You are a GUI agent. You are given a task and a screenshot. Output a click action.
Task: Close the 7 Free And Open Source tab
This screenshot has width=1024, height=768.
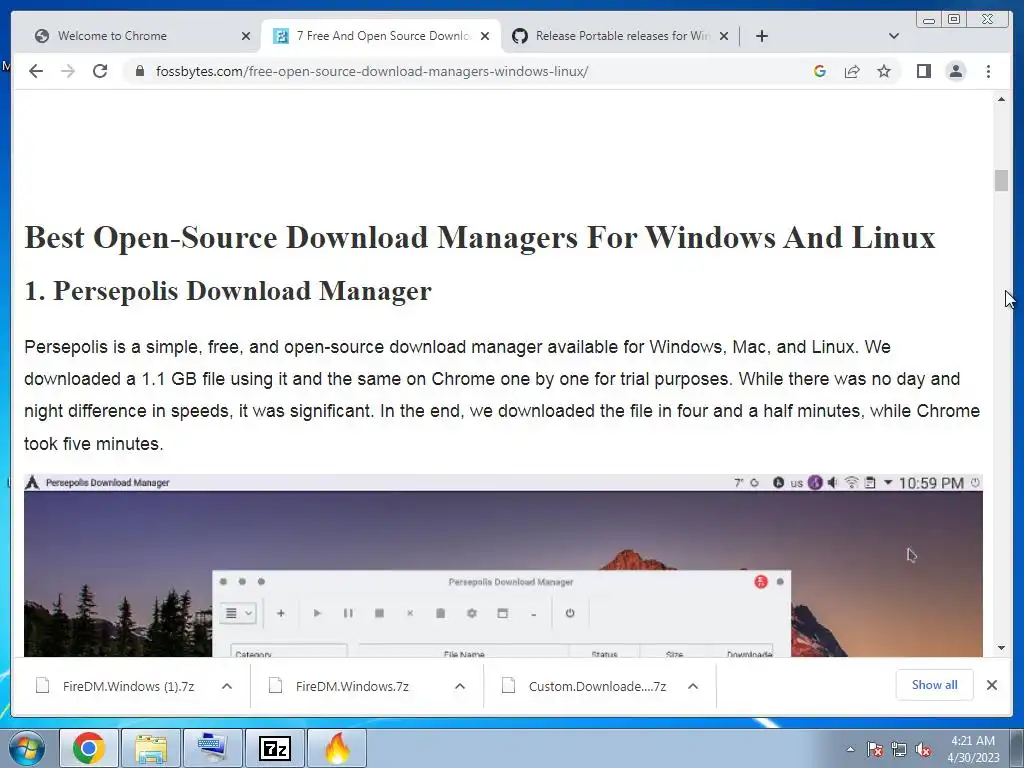coord(485,36)
